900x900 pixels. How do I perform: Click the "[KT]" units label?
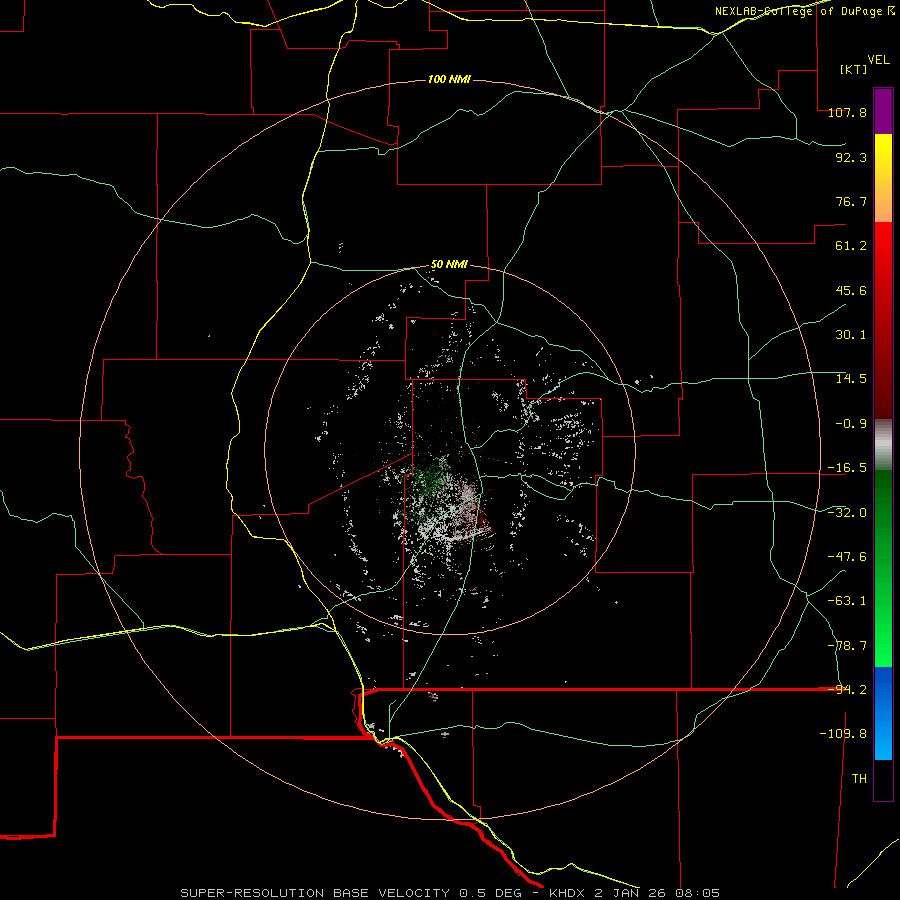click(854, 69)
